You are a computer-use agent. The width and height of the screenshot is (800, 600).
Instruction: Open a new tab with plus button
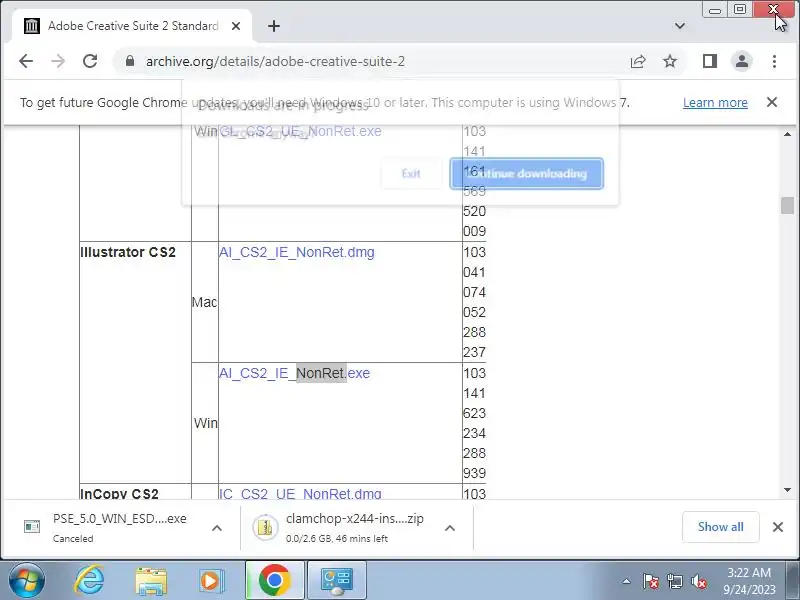[274, 26]
